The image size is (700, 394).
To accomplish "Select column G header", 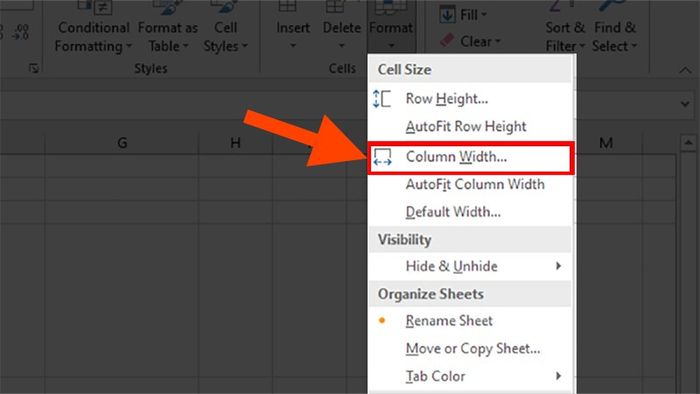I will click(122, 143).
